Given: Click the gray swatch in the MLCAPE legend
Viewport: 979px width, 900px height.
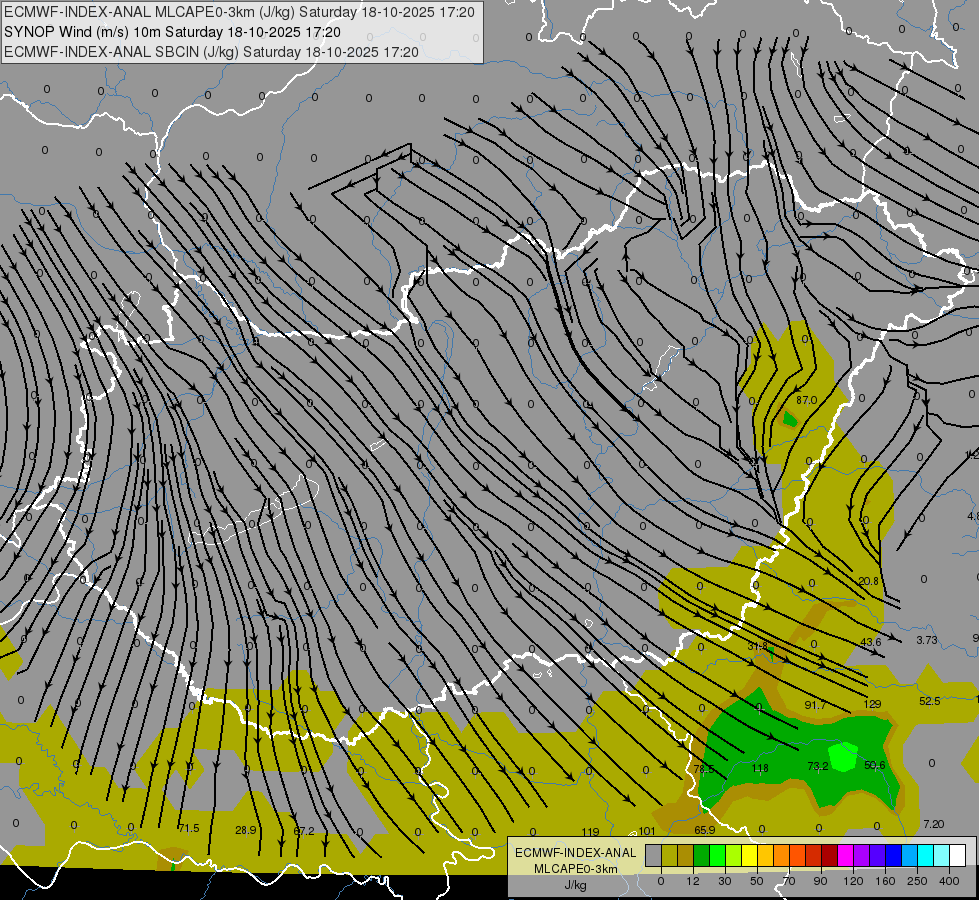Looking at the screenshot, I should tap(654, 855).
